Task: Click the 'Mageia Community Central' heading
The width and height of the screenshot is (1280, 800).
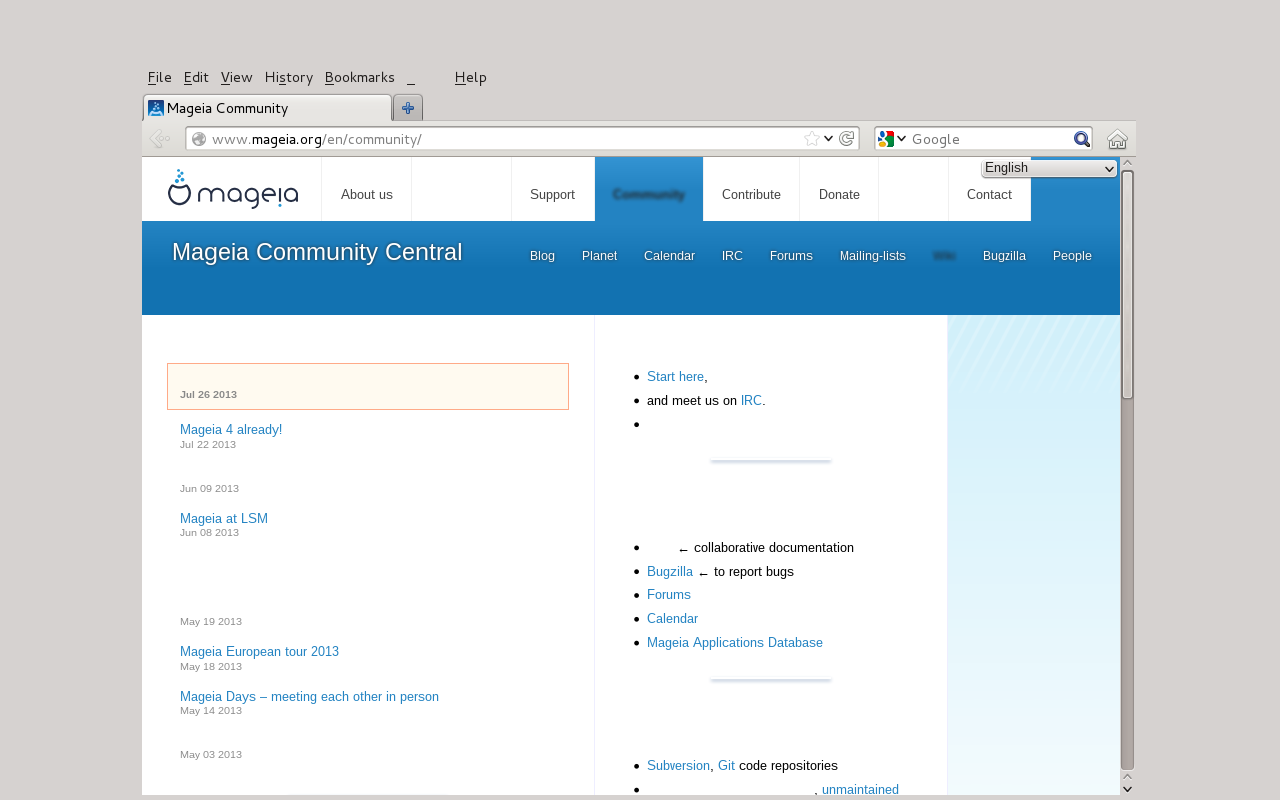Action: pos(317,252)
